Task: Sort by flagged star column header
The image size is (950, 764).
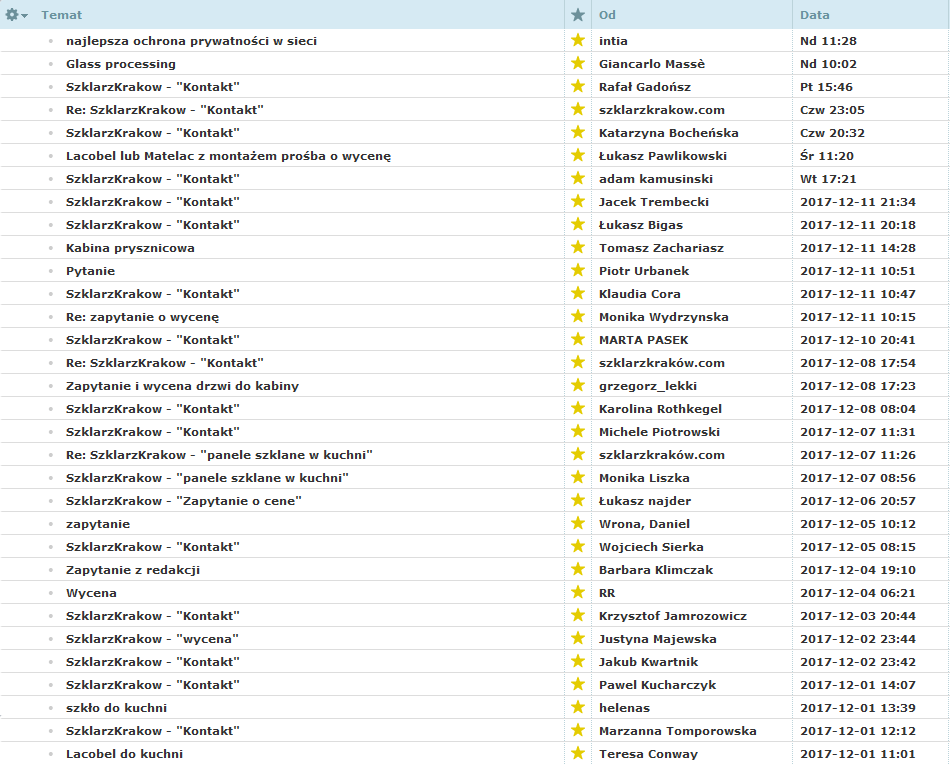Action: [578, 15]
